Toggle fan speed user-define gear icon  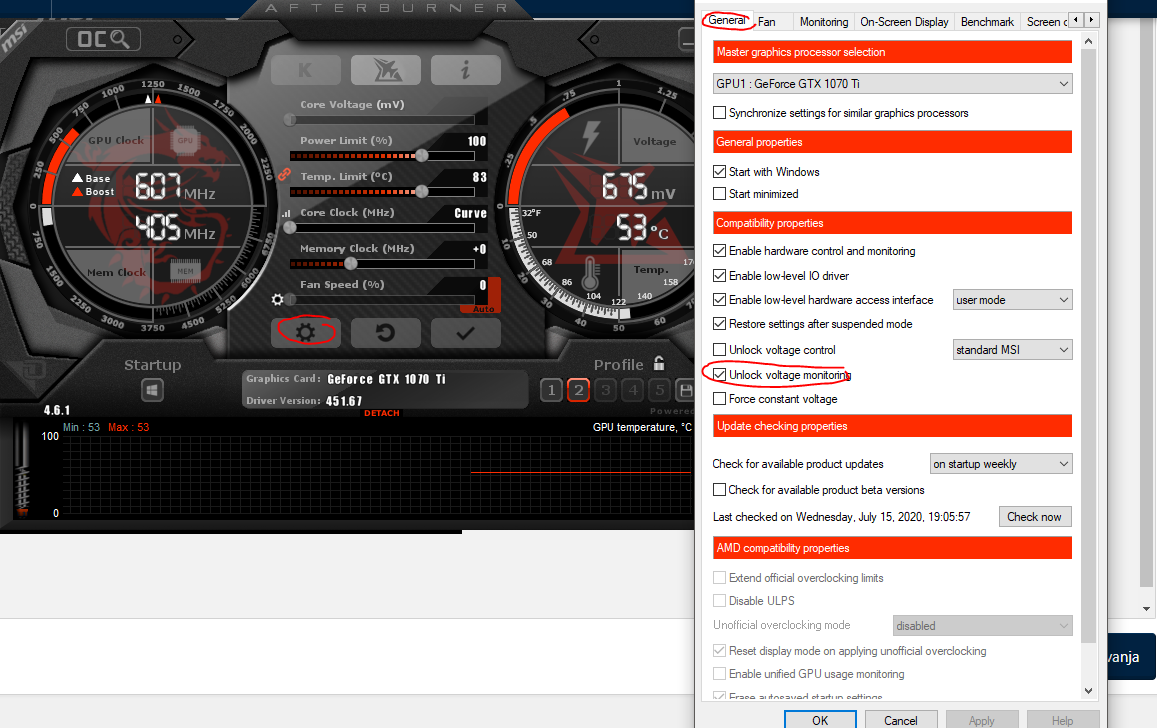pyautogui.click(x=277, y=299)
